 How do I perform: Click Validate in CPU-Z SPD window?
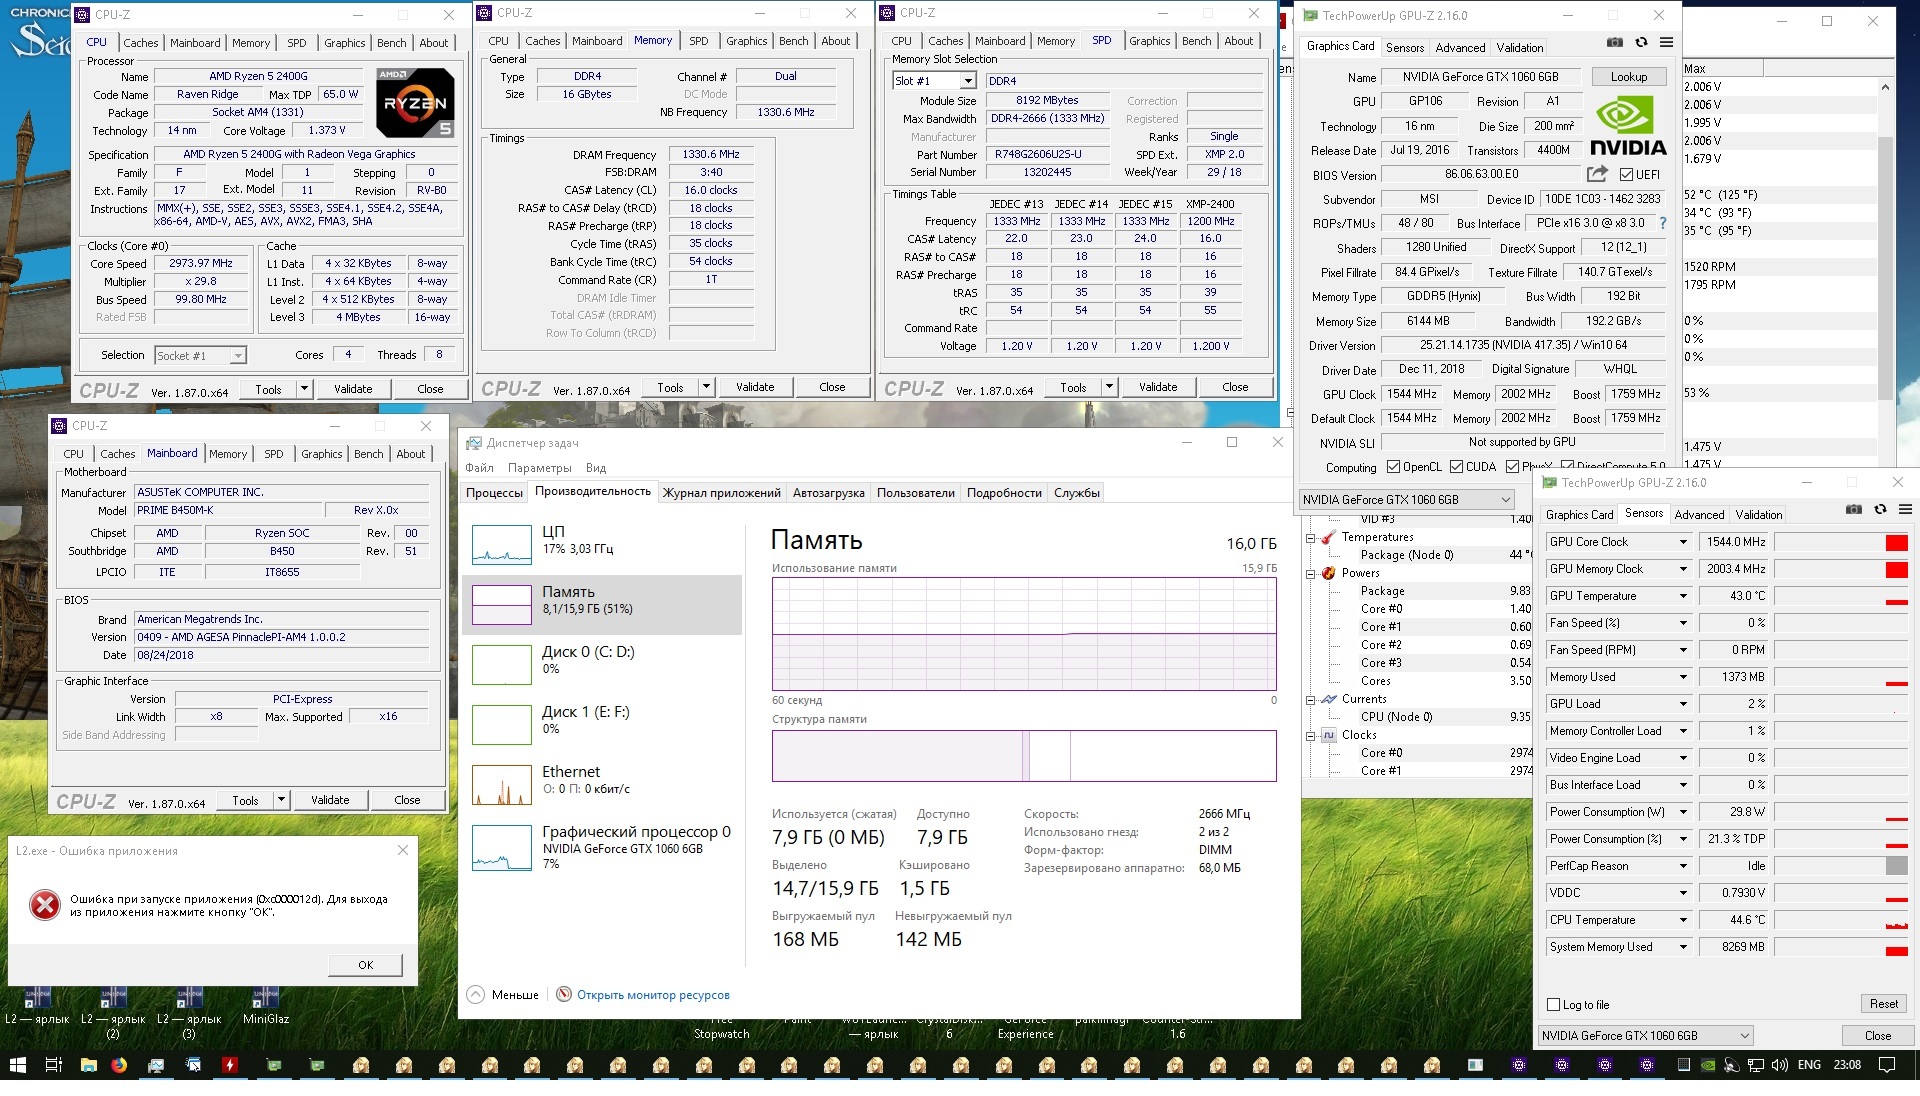tap(1158, 387)
